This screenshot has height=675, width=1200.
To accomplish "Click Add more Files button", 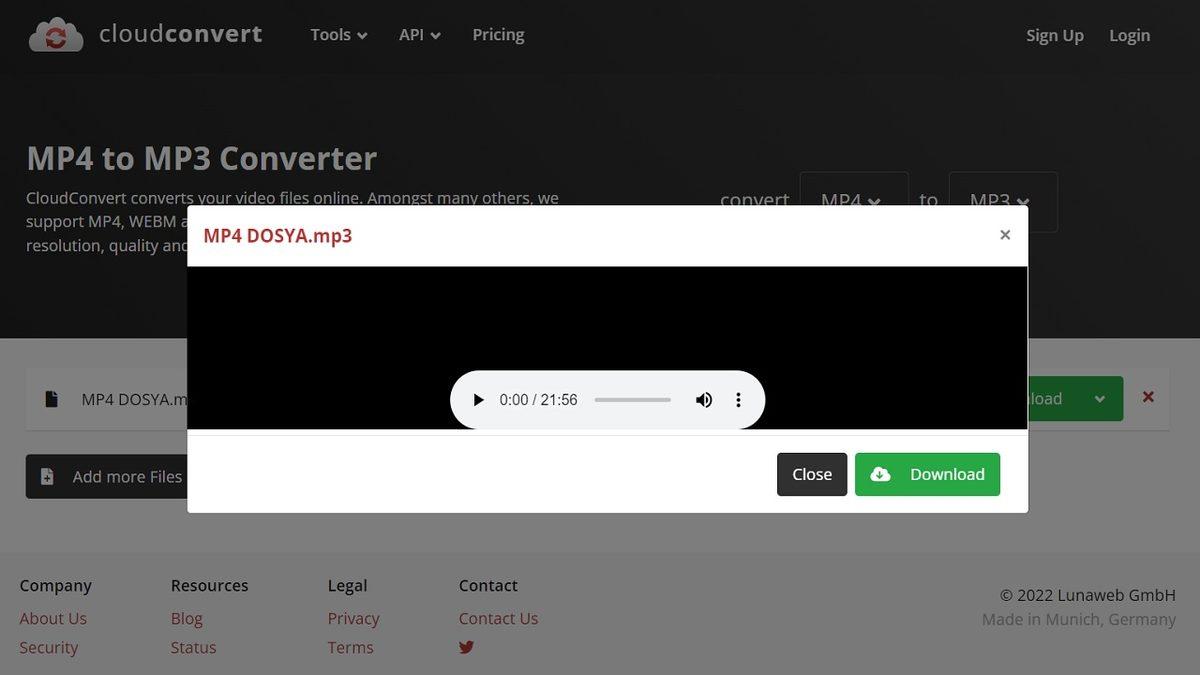I will tap(107, 477).
